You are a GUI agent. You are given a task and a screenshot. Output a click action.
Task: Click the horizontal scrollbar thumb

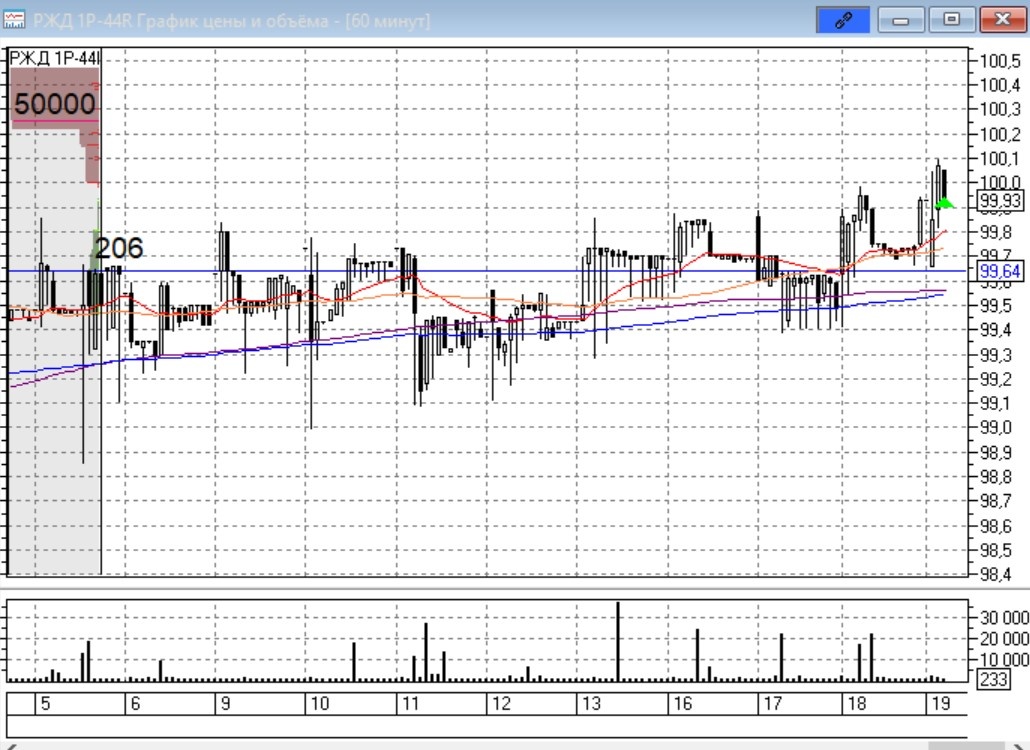[x=966, y=746]
